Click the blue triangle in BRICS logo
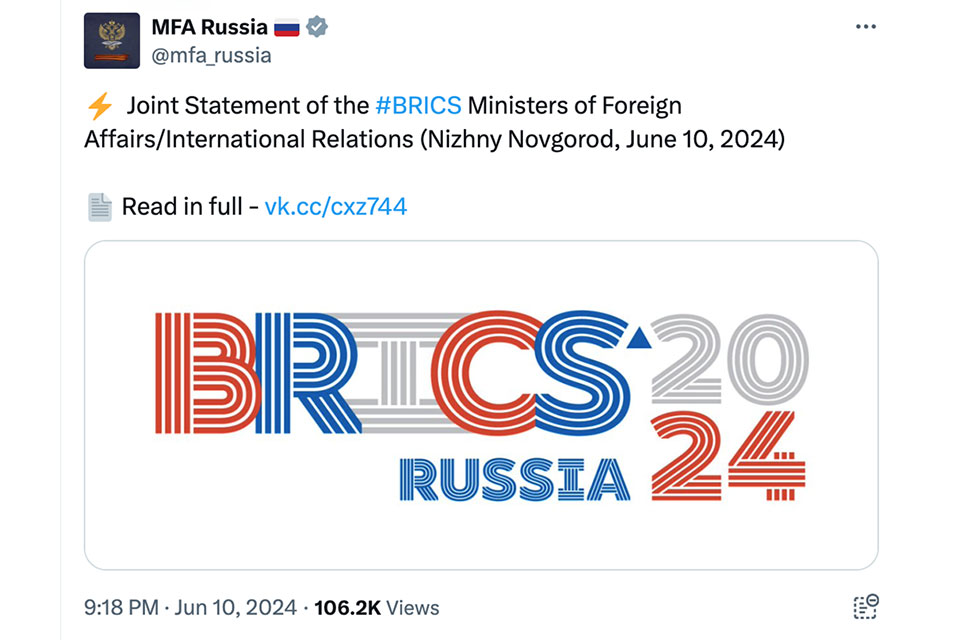Image resolution: width=960 pixels, height=640 pixels. pyautogui.click(x=639, y=339)
